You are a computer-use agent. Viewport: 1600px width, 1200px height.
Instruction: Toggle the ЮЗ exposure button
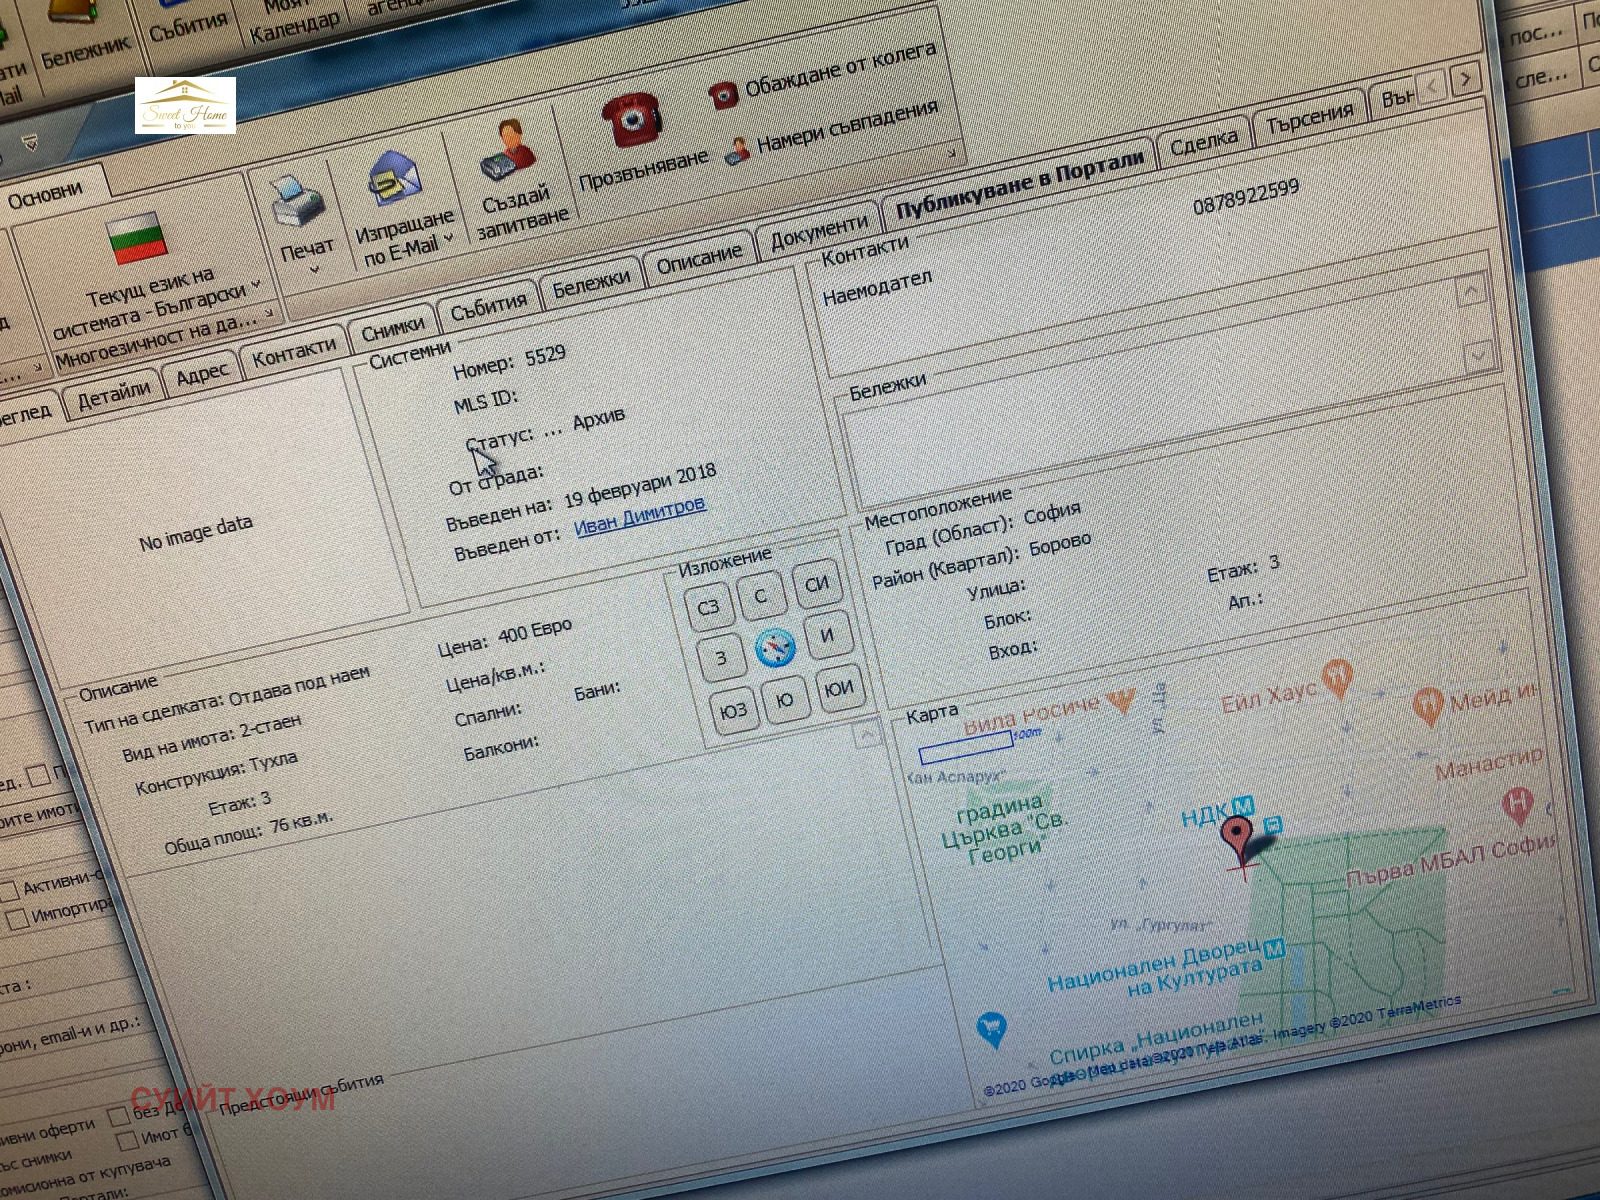click(x=733, y=711)
